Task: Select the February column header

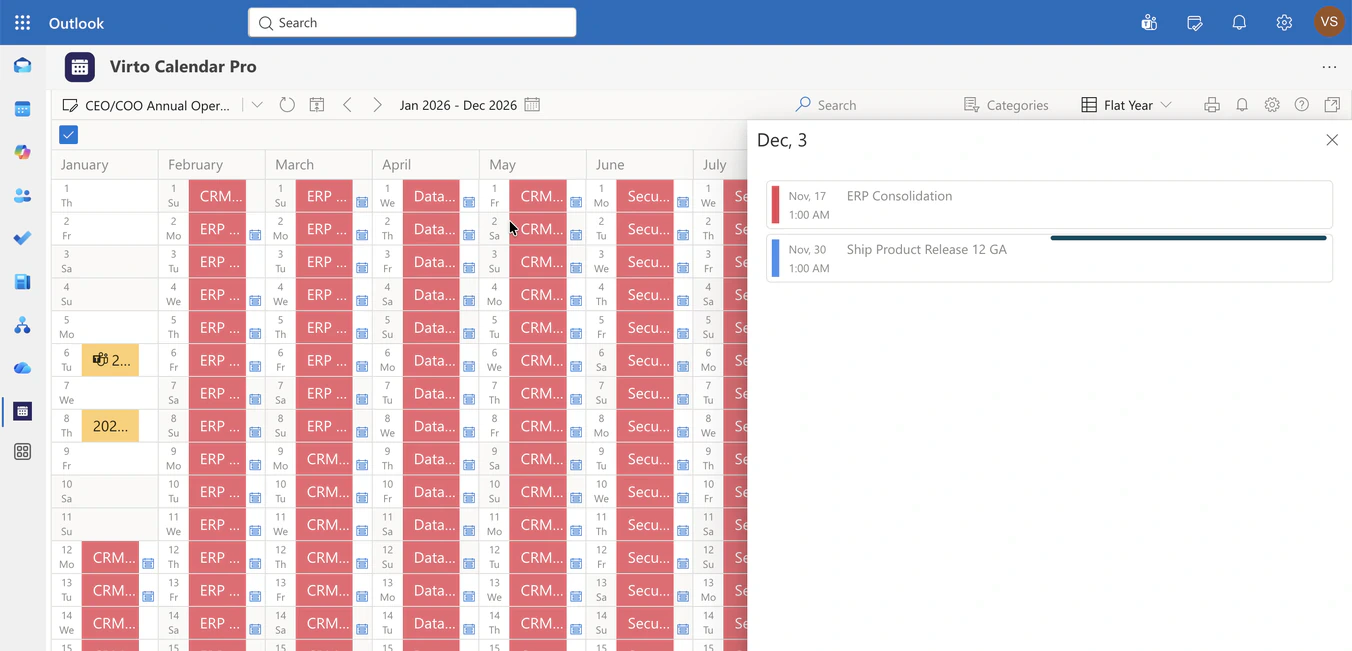Action: (211, 165)
